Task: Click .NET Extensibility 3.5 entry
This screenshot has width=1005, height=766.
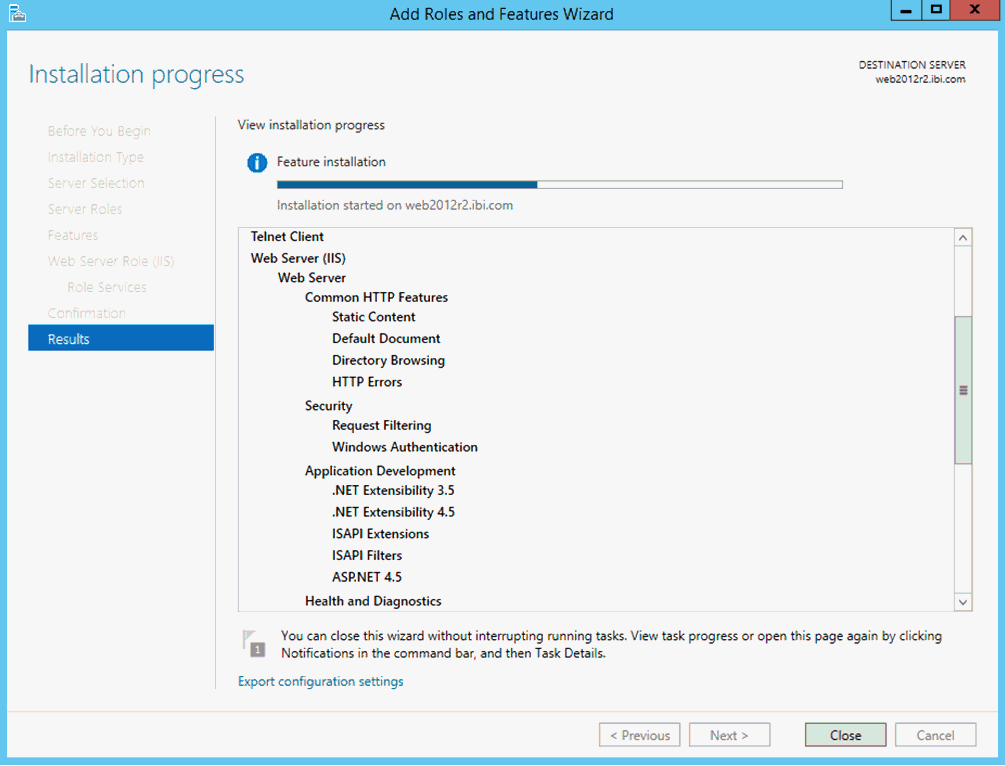Action: coord(393,490)
